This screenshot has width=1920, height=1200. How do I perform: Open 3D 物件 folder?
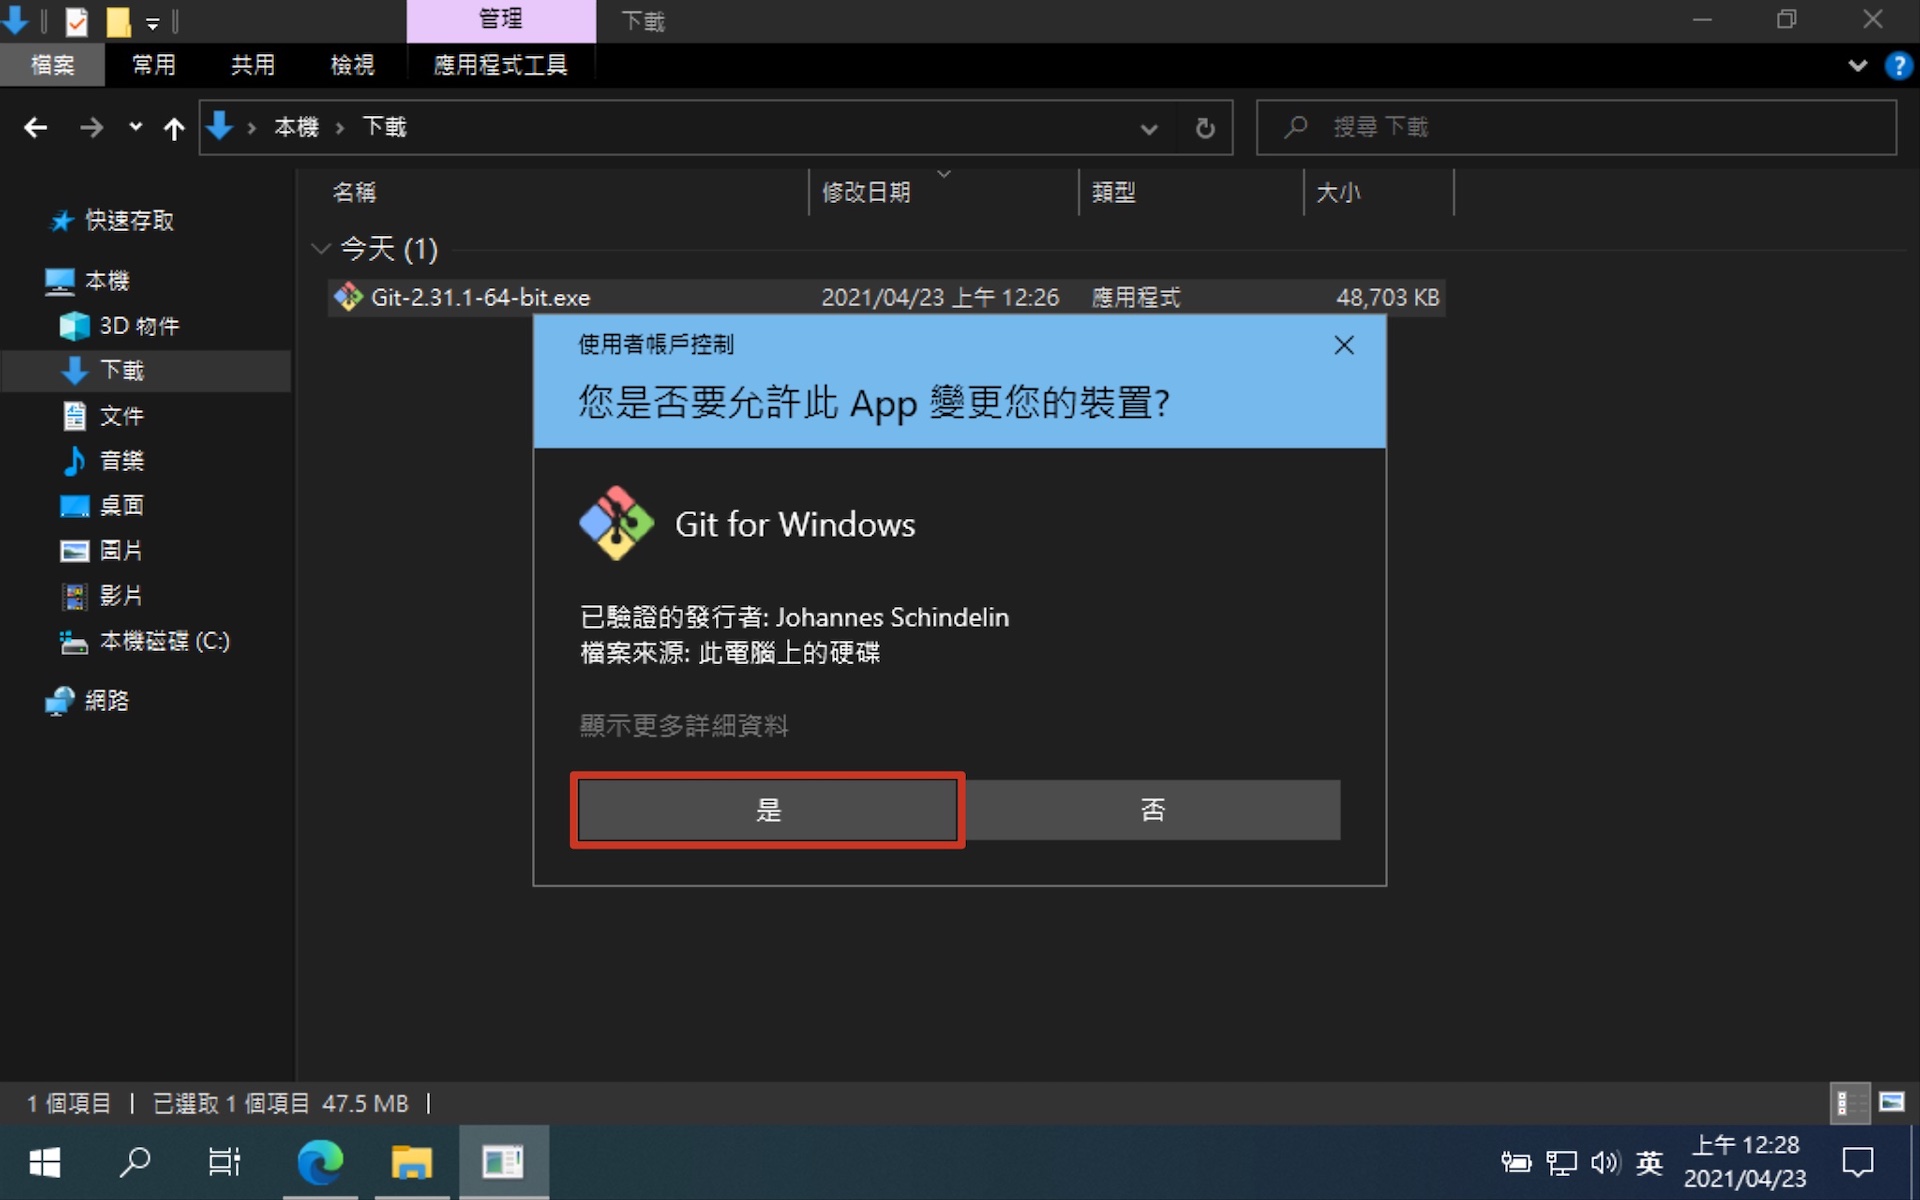(139, 326)
